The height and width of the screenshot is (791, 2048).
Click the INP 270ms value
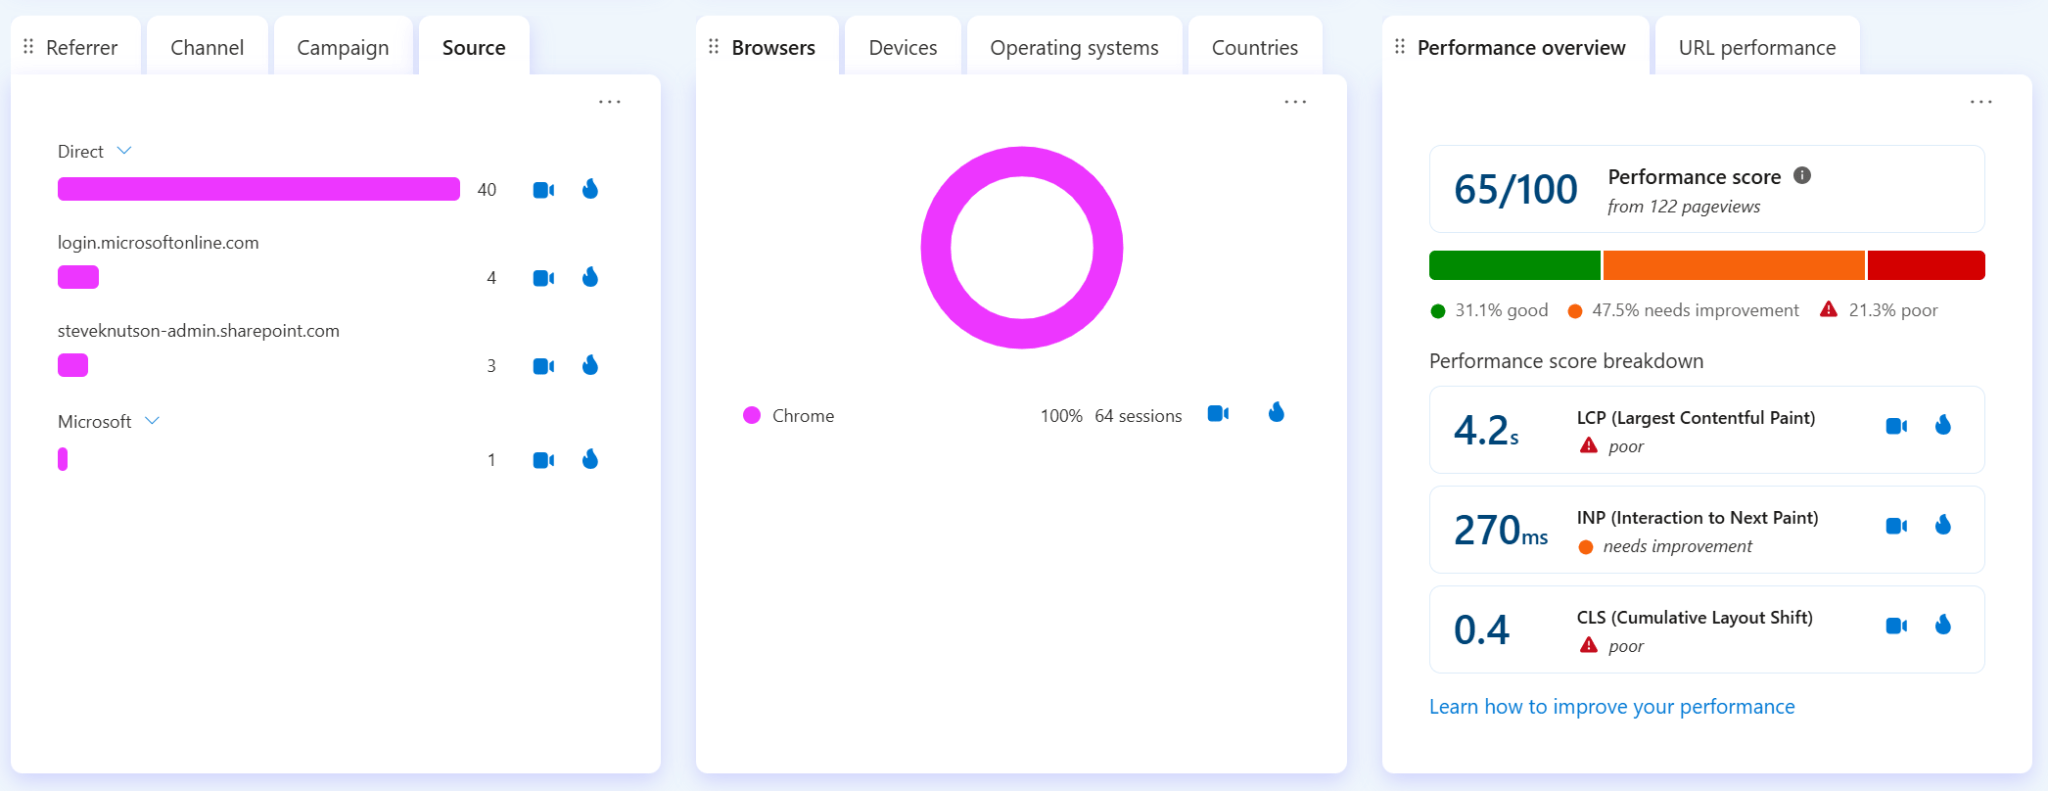tap(1501, 530)
